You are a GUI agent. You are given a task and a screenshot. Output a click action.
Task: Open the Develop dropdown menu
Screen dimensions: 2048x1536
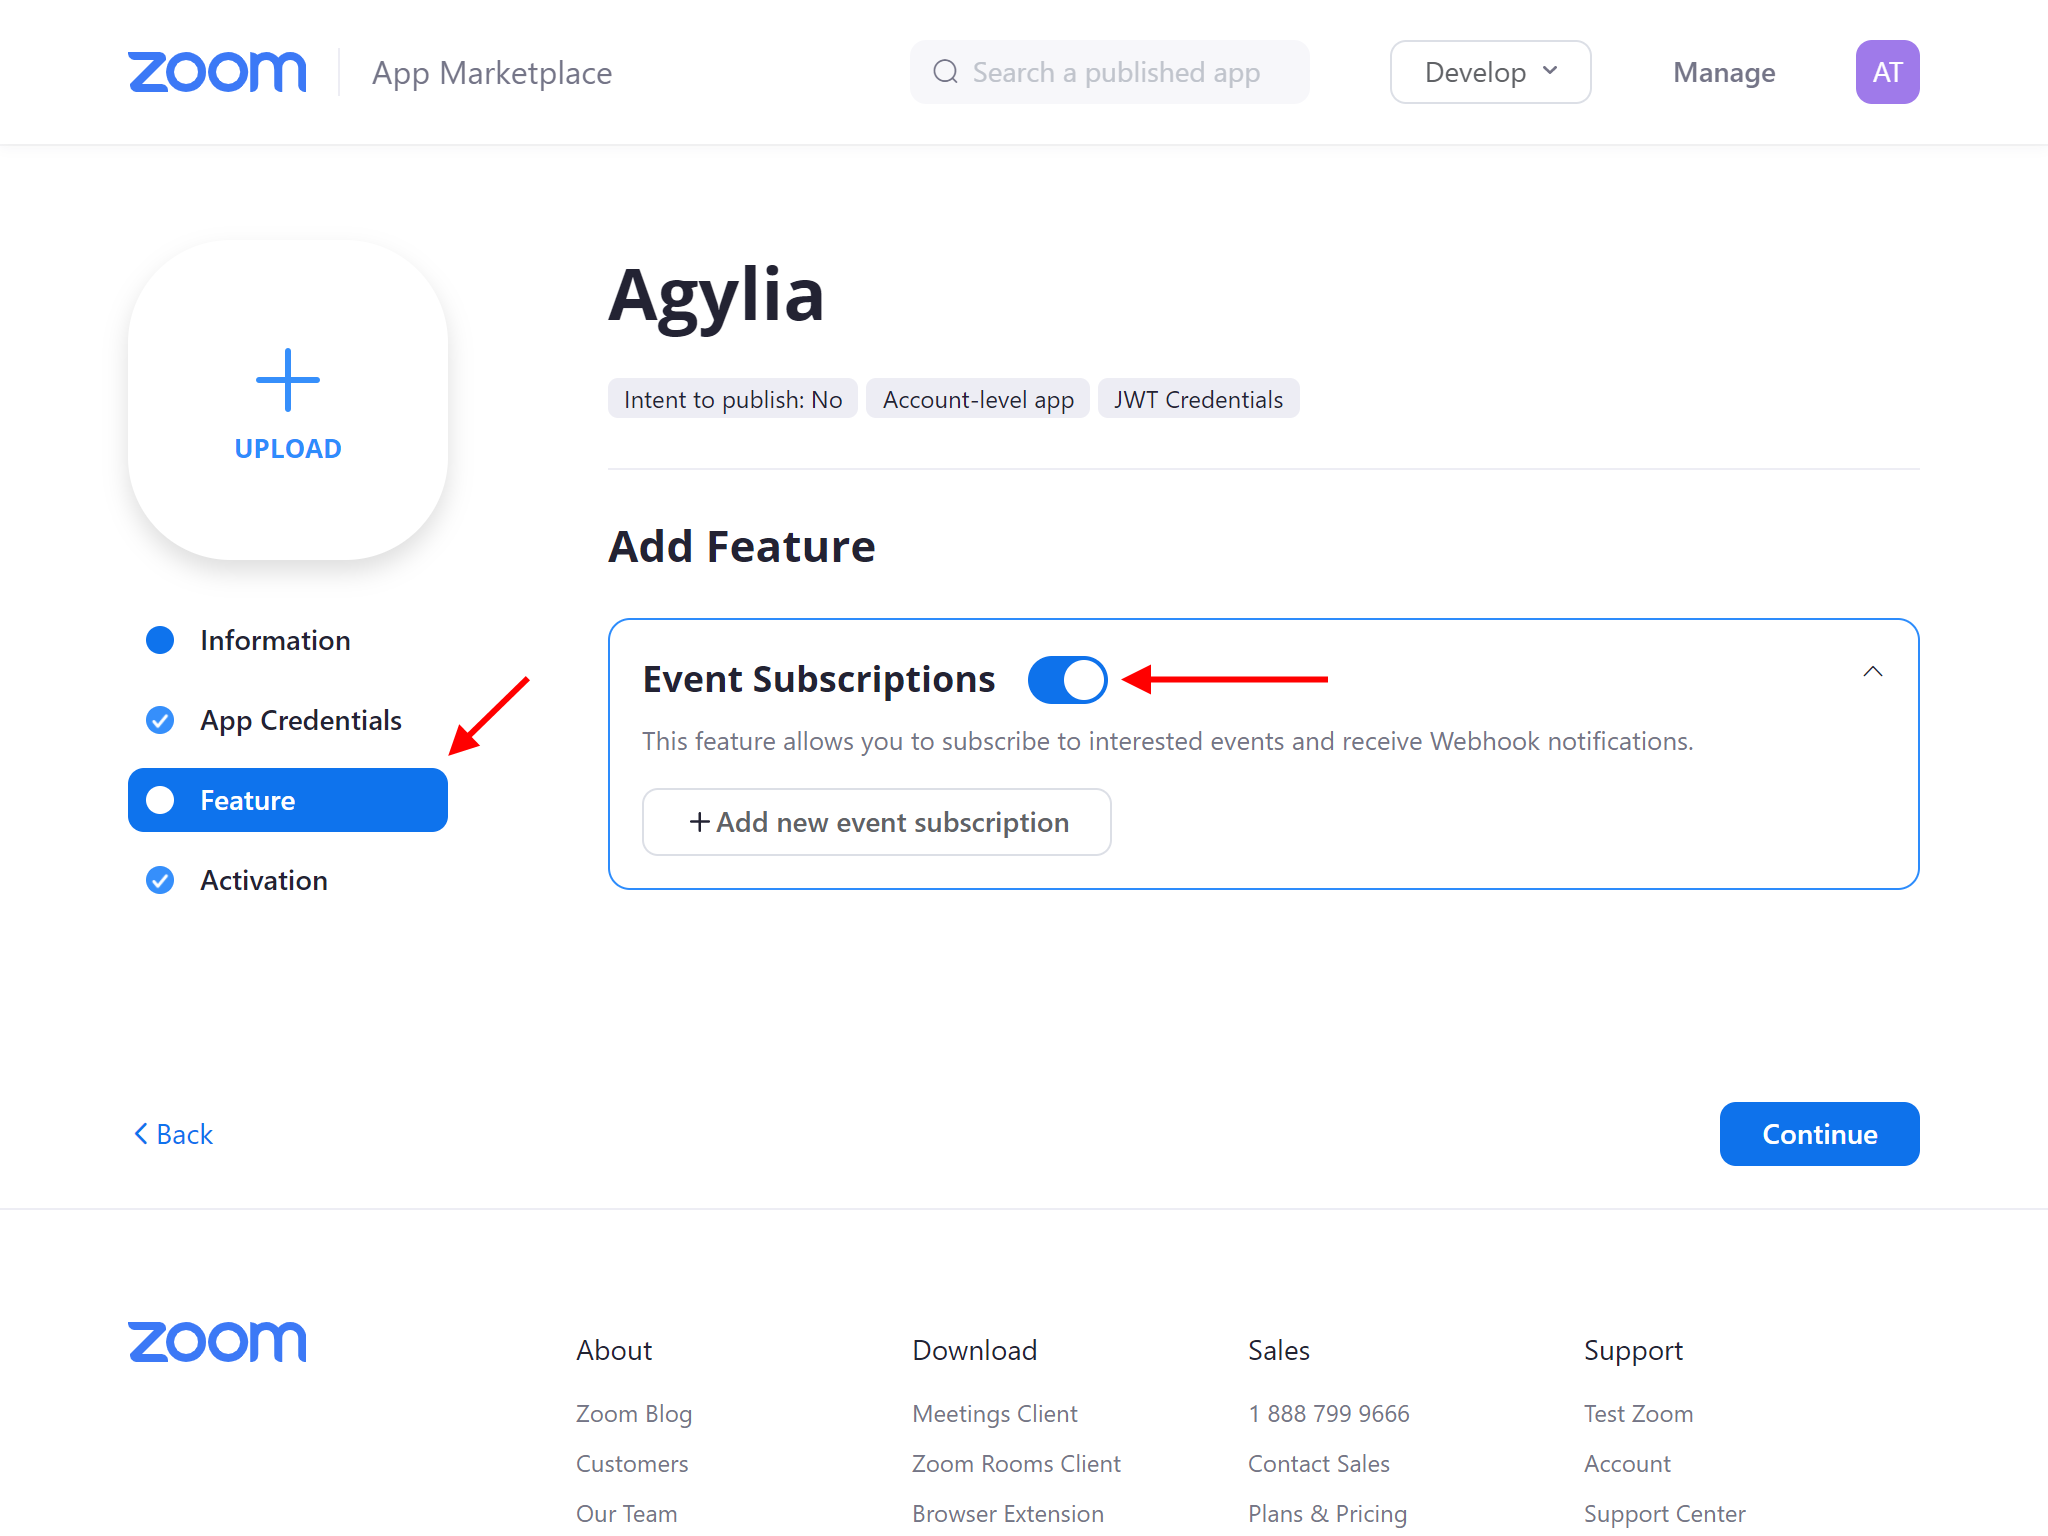pyautogui.click(x=1490, y=72)
